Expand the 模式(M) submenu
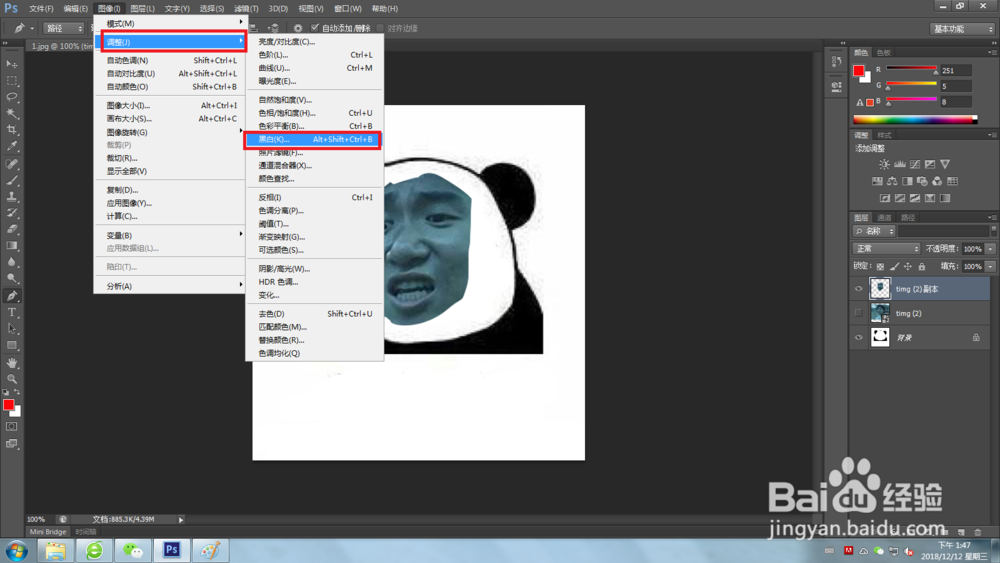 (x=170, y=24)
